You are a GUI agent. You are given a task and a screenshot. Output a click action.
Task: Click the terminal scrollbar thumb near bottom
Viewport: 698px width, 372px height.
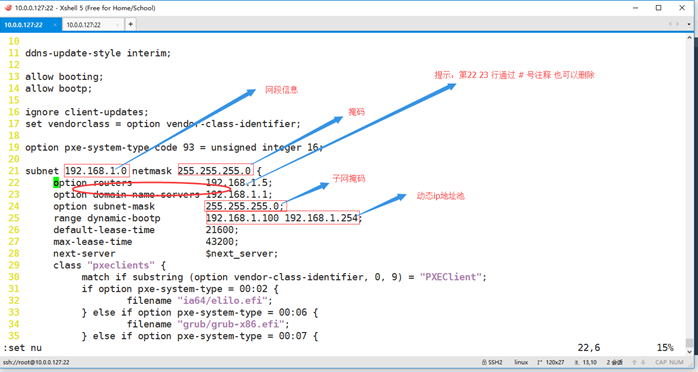pos(689,343)
